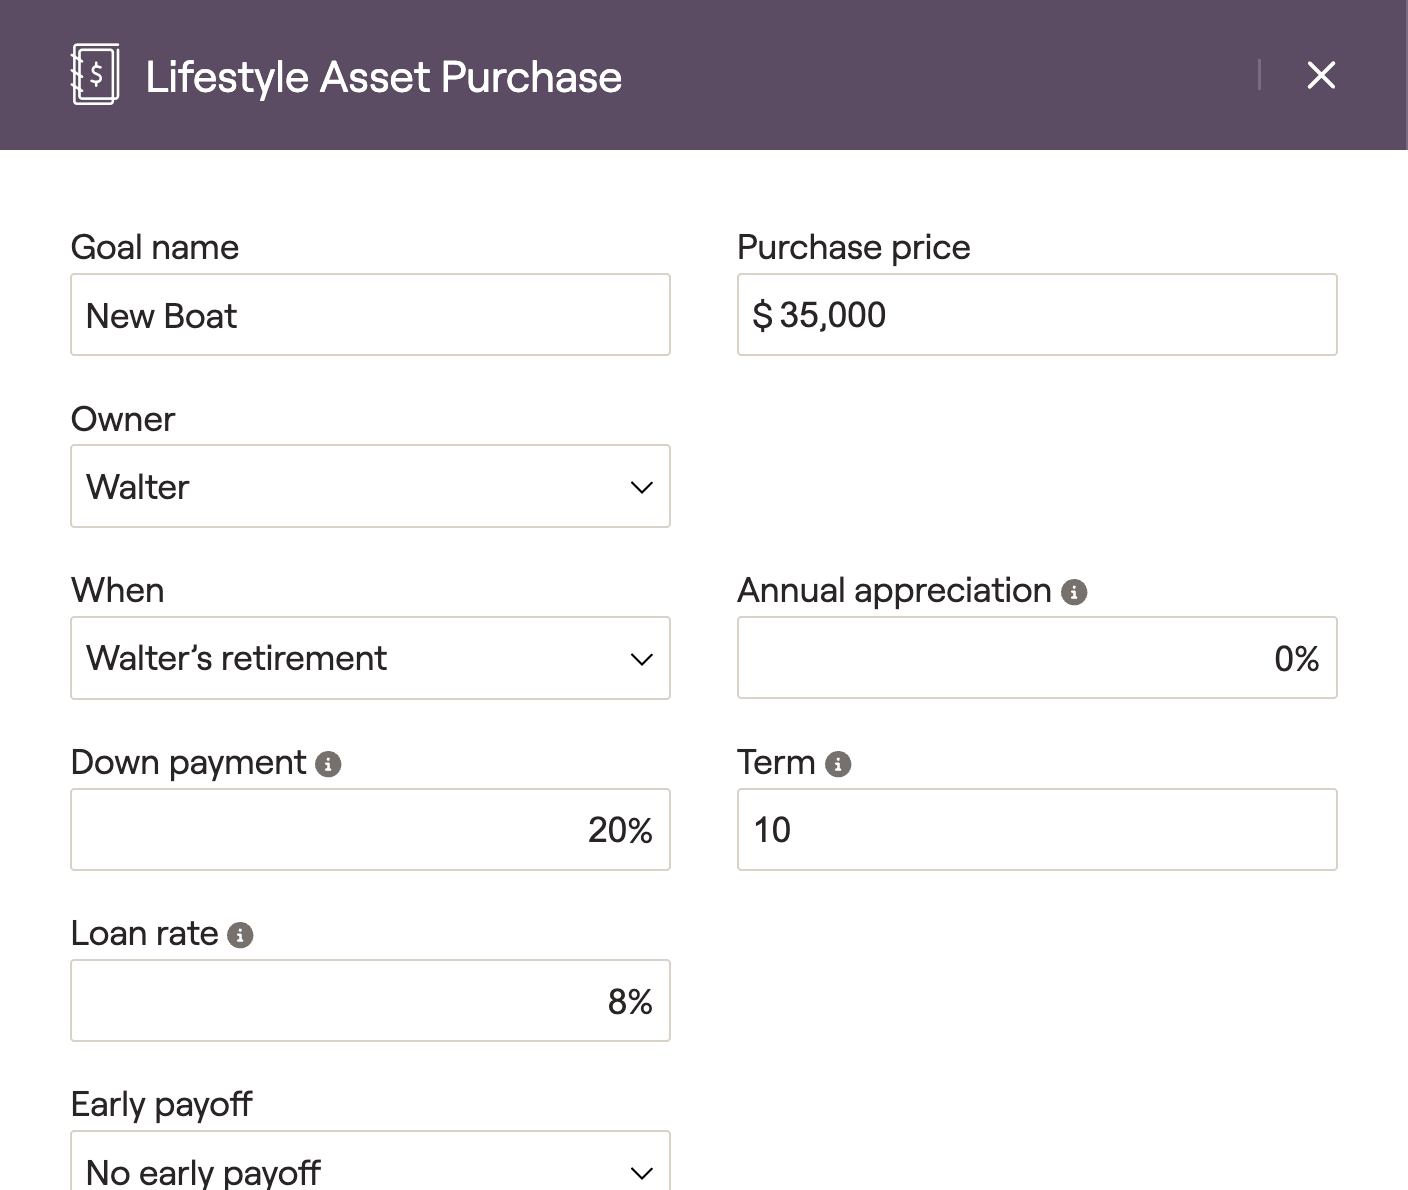This screenshot has height=1190, width=1408.
Task: Click the Owner dropdown chevron arrow
Action: [x=642, y=488]
